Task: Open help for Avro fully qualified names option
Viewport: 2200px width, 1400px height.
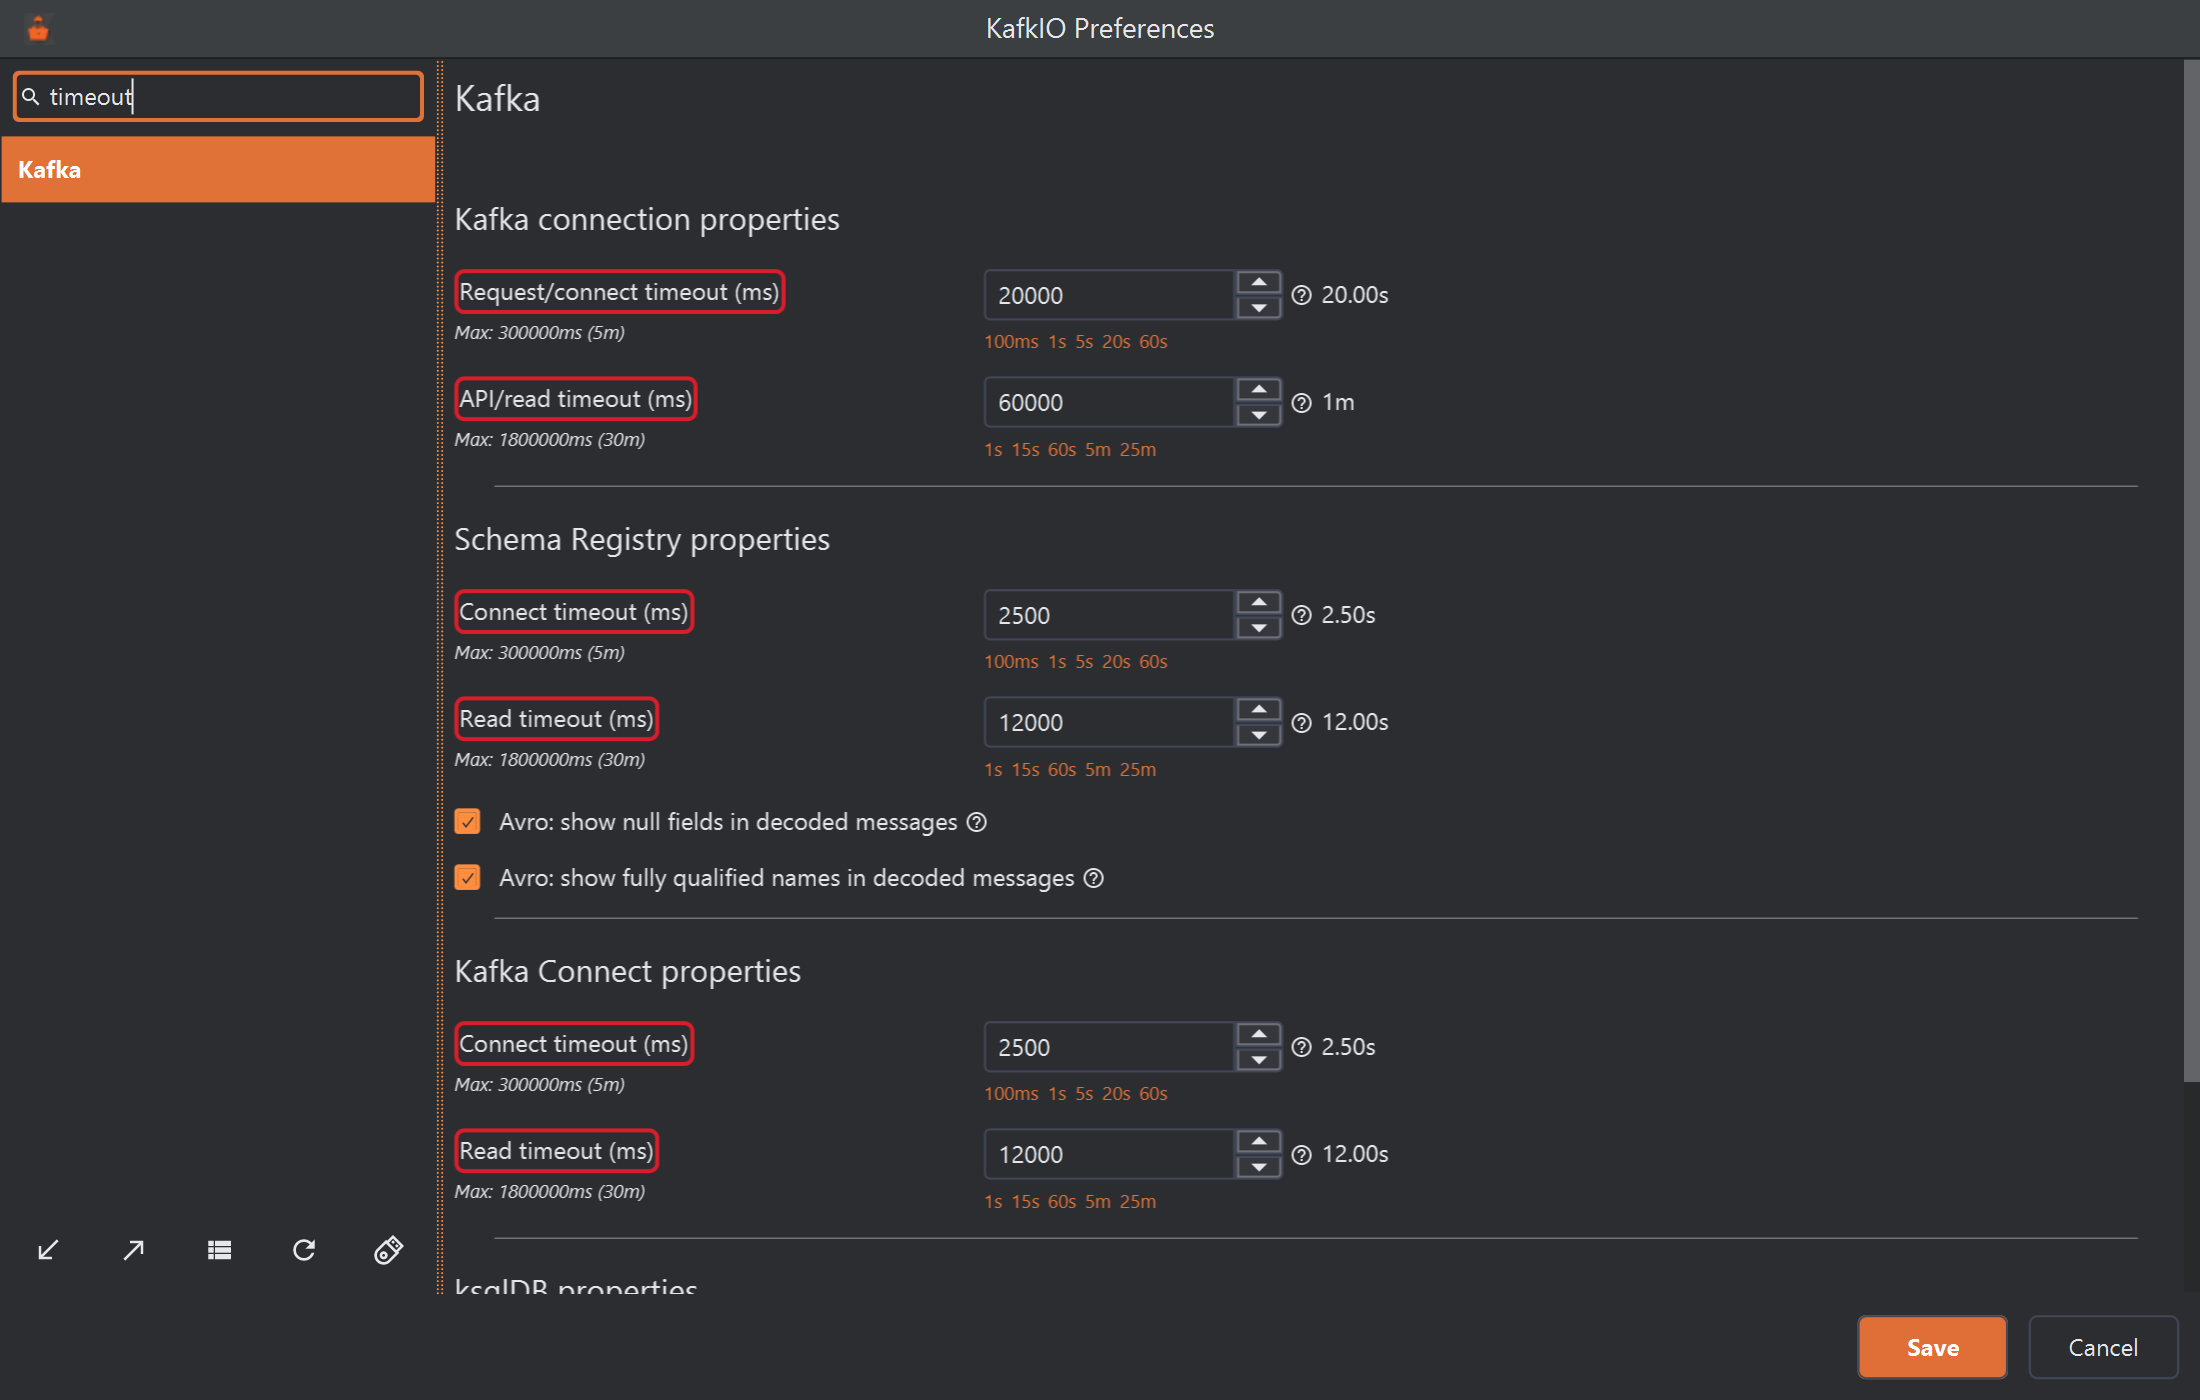Action: click(1094, 877)
